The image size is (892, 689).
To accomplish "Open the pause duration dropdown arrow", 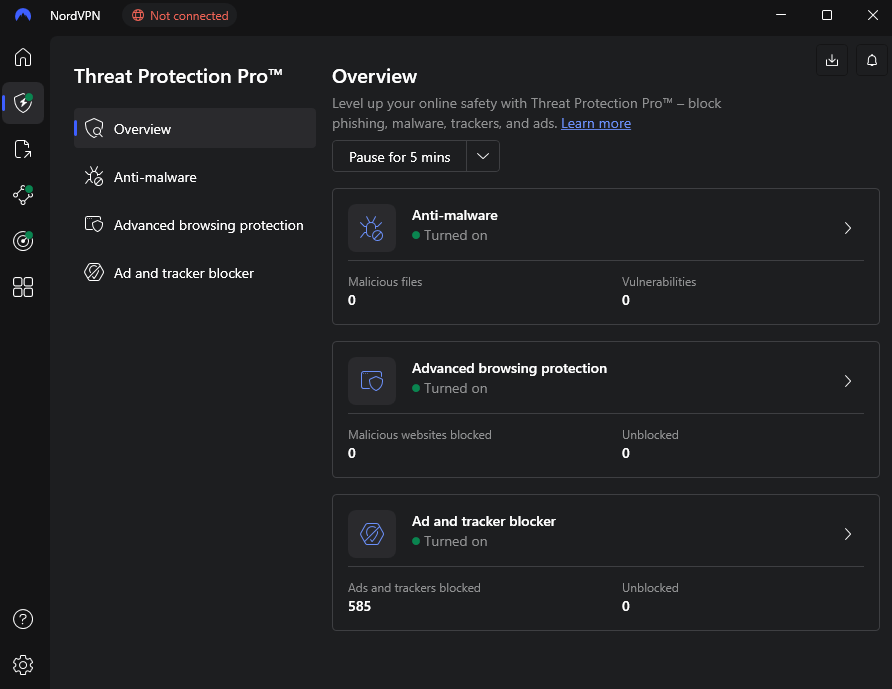I will (x=482, y=156).
